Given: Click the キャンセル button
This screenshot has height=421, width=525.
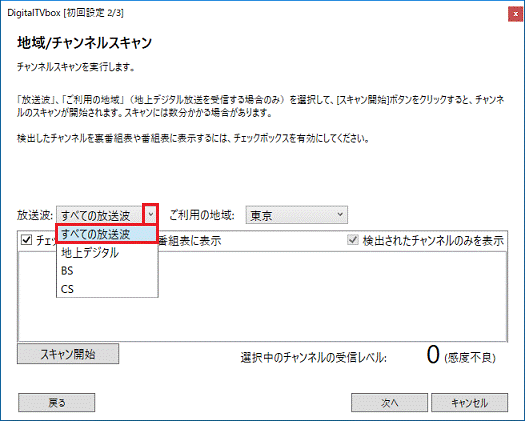Looking at the screenshot, I should [x=469, y=402].
